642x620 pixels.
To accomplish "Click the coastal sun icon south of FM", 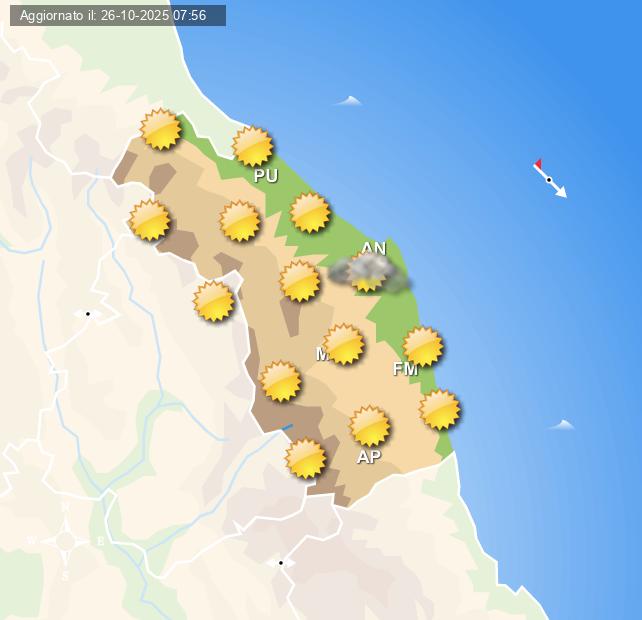I will pyautogui.click(x=440, y=409).
